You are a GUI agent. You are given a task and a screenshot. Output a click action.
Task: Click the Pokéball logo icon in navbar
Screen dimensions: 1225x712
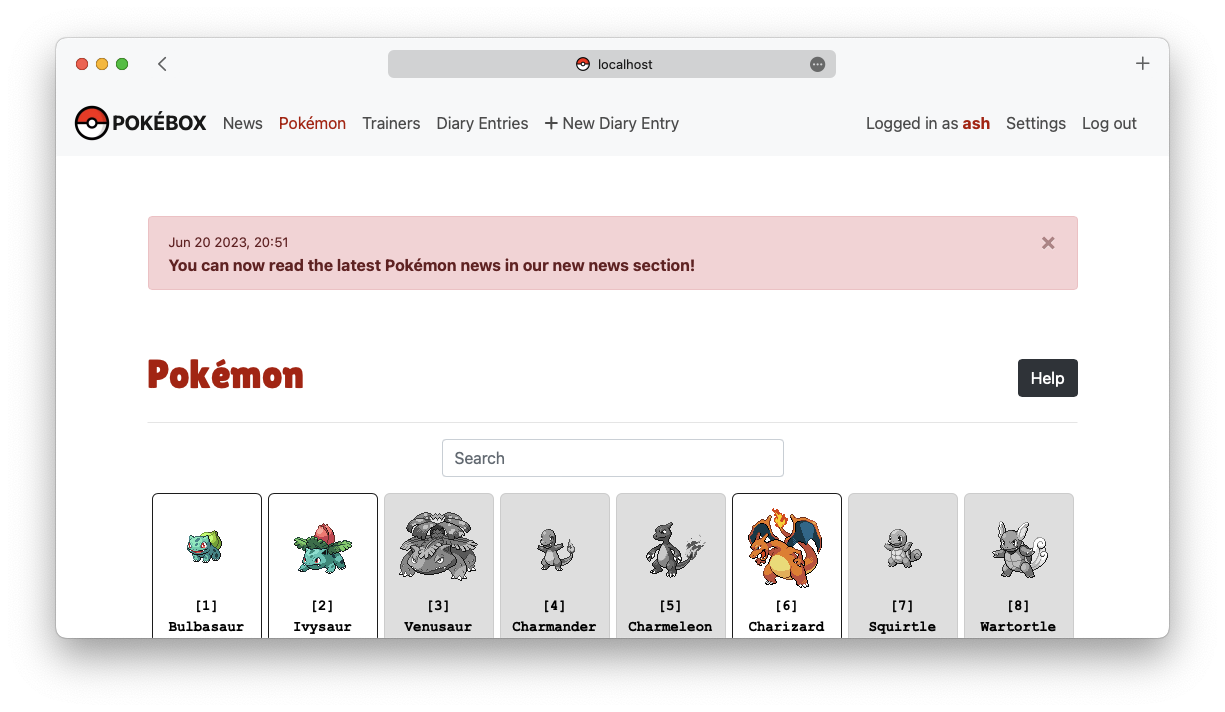(x=91, y=123)
